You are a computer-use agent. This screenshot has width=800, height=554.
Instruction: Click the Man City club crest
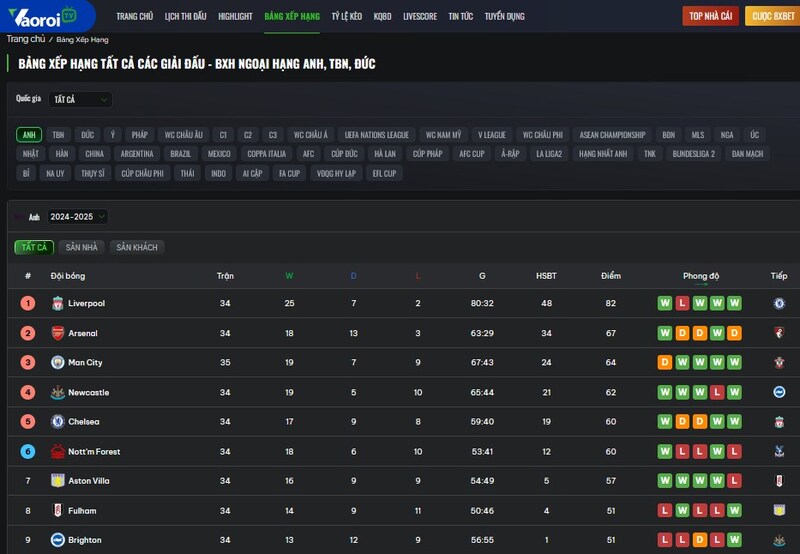click(x=58, y=362)
